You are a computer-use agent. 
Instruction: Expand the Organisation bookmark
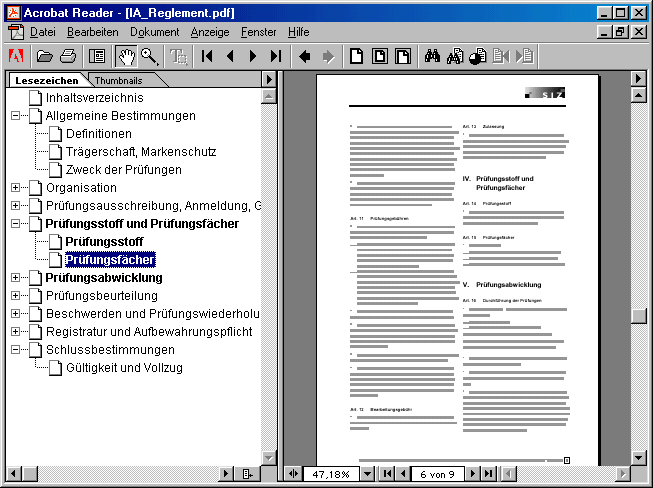(x=15, y=188)
